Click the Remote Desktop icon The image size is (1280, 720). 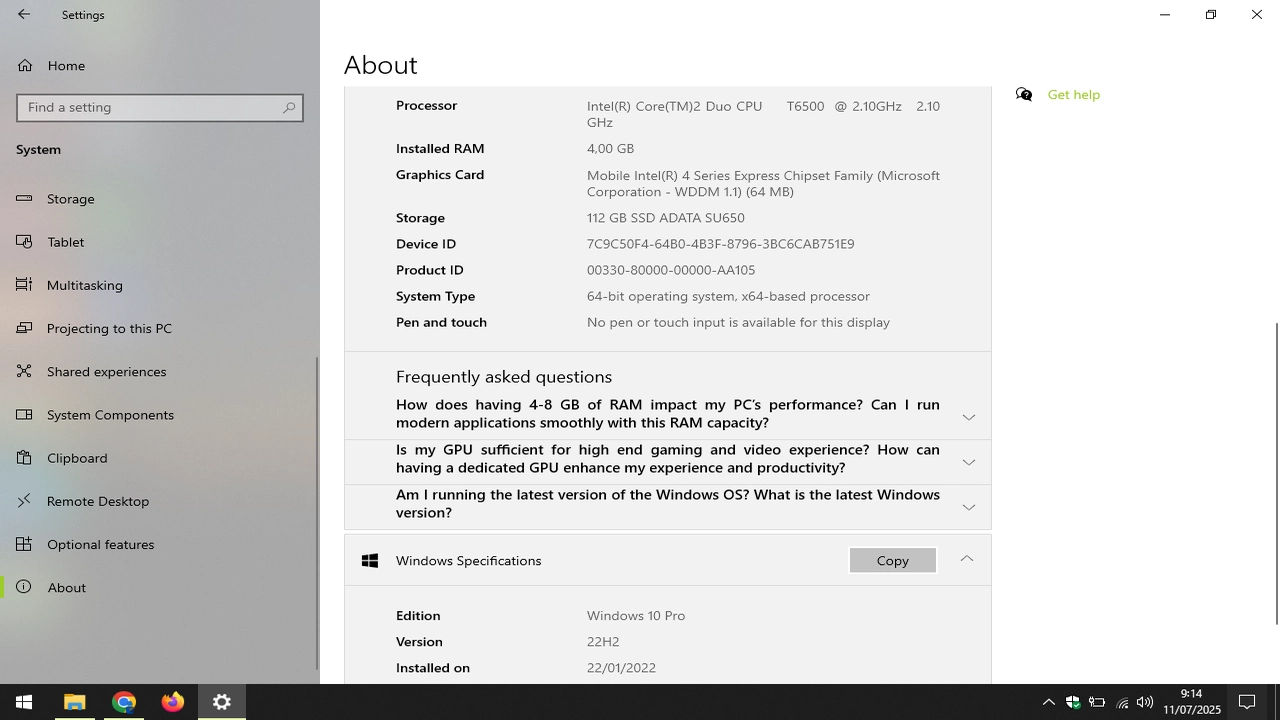pos(24,501)
